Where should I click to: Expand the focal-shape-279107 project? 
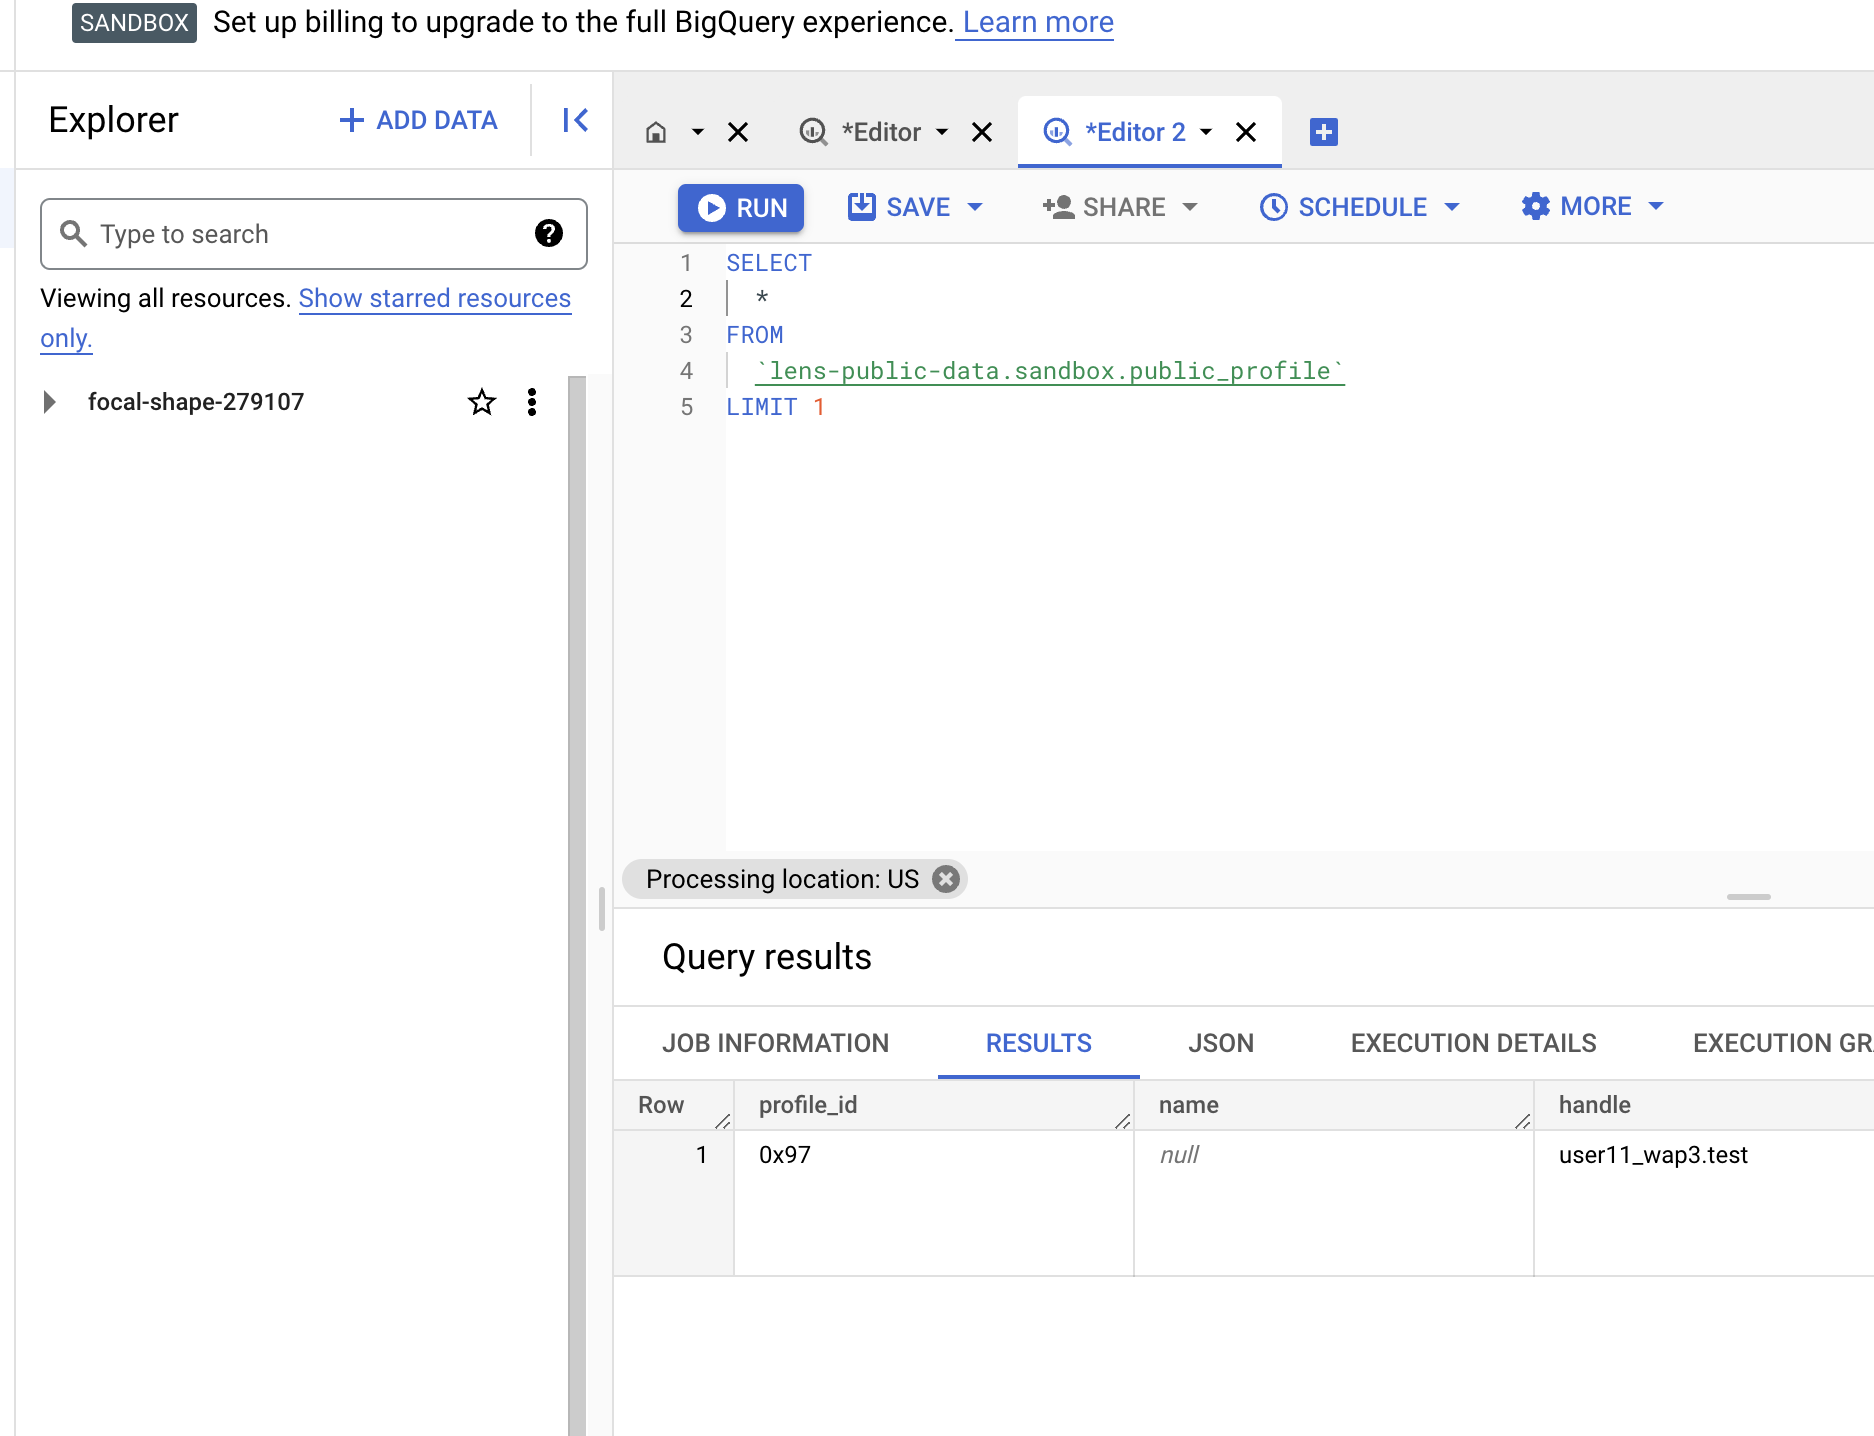(49, 402)
